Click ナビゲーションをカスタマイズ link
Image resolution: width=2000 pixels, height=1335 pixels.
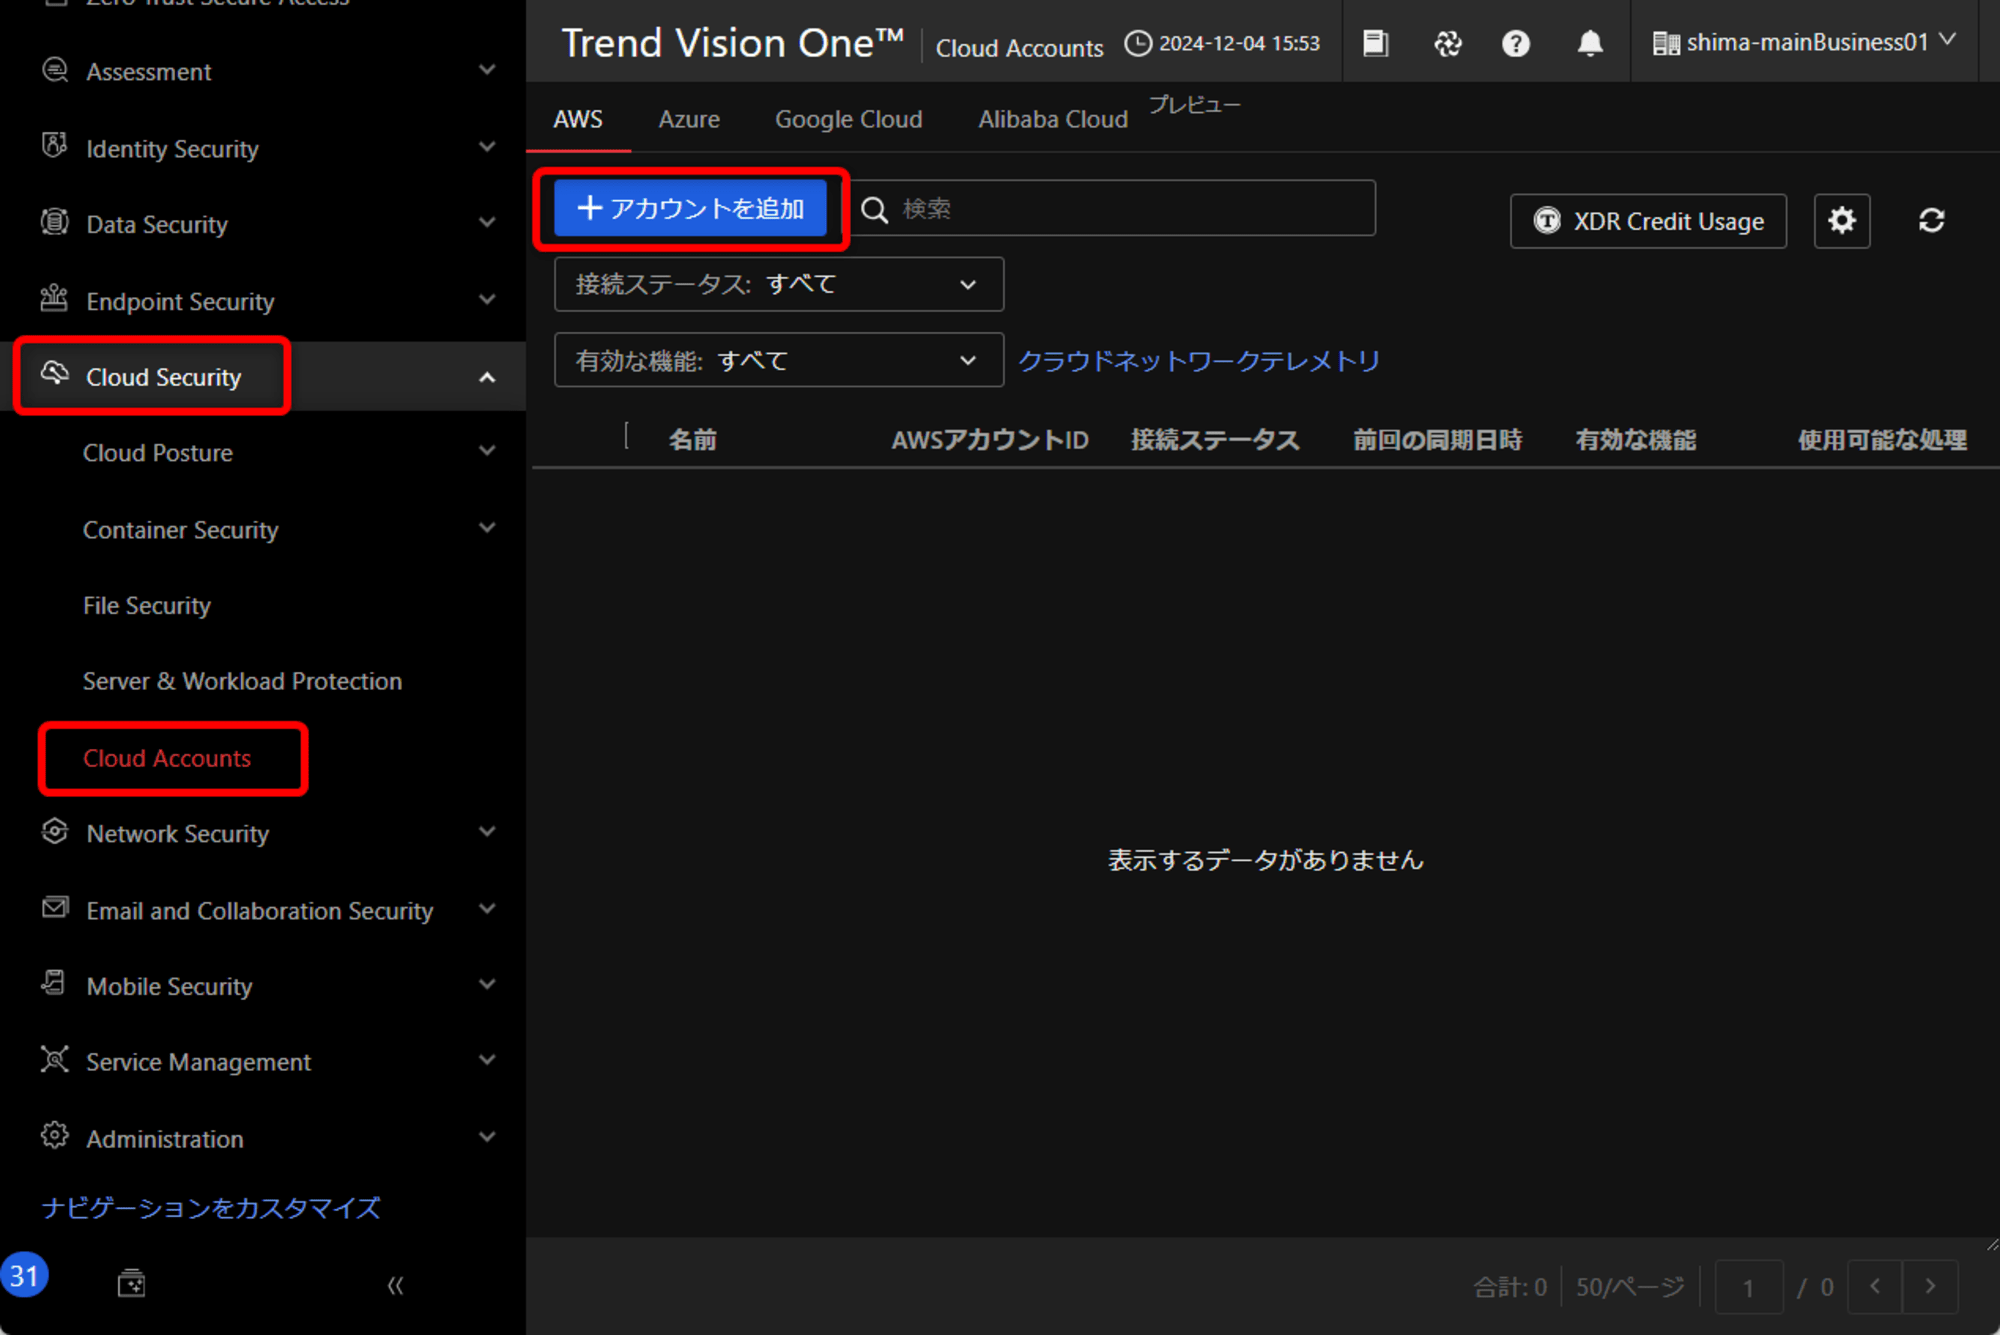coord(211,1208)
